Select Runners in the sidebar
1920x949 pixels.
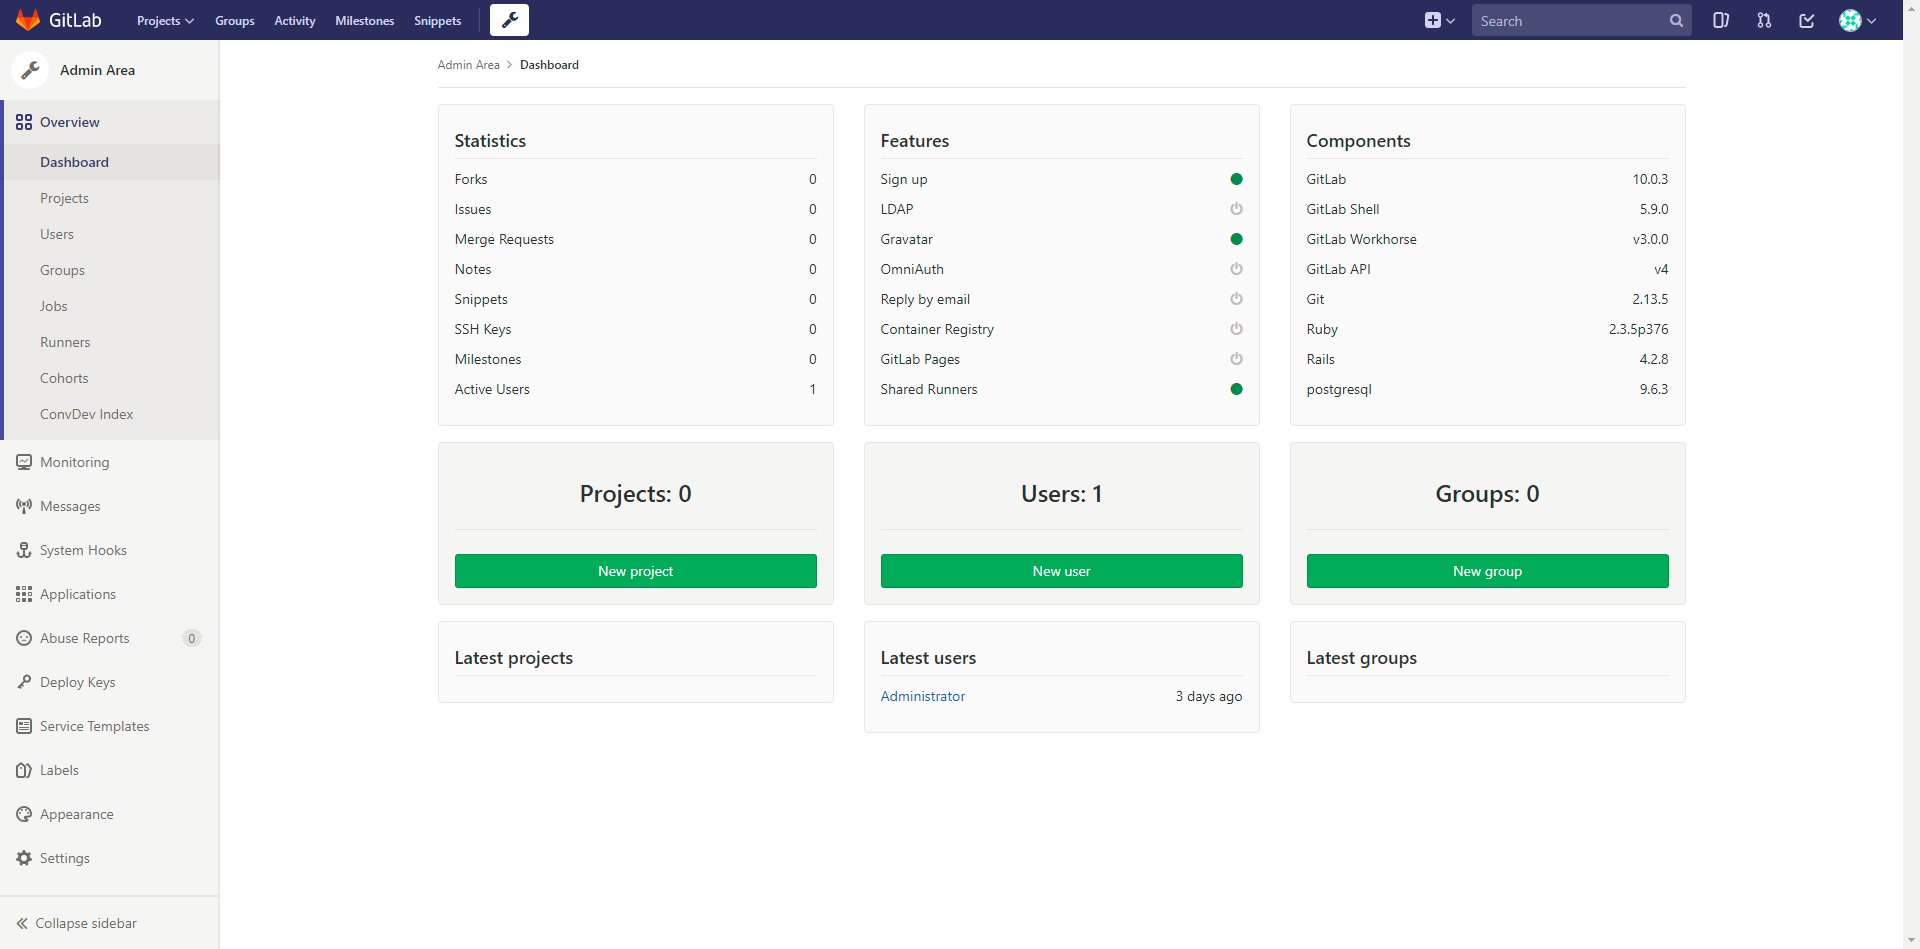coord(112,342)
